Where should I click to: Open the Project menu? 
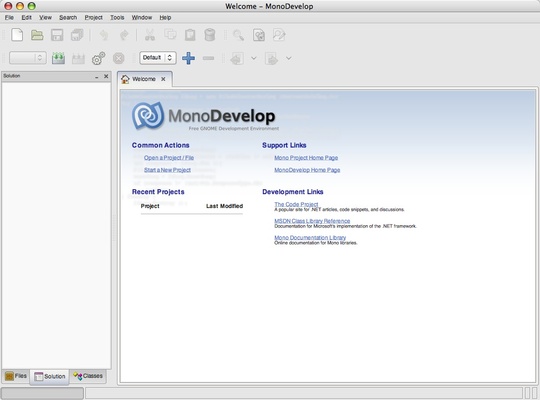click(93, 17)
